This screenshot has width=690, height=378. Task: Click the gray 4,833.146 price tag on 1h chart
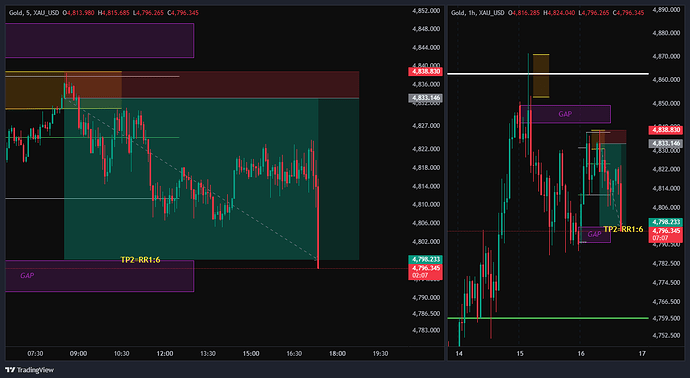coord(665,143)
